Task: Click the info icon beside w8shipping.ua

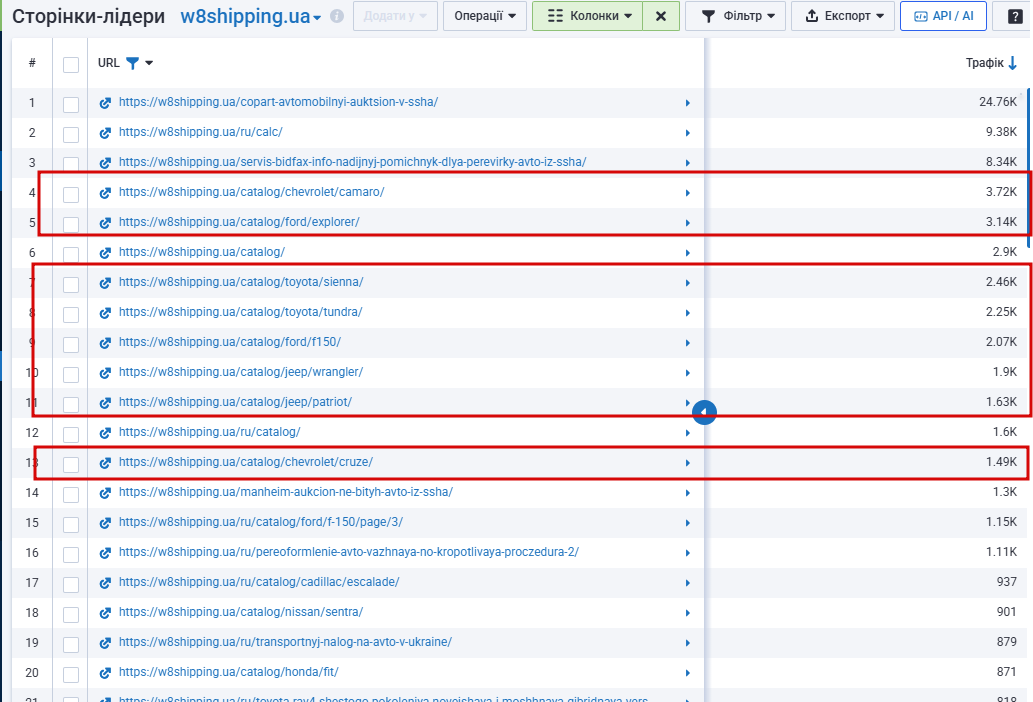Action: point(337,16)
